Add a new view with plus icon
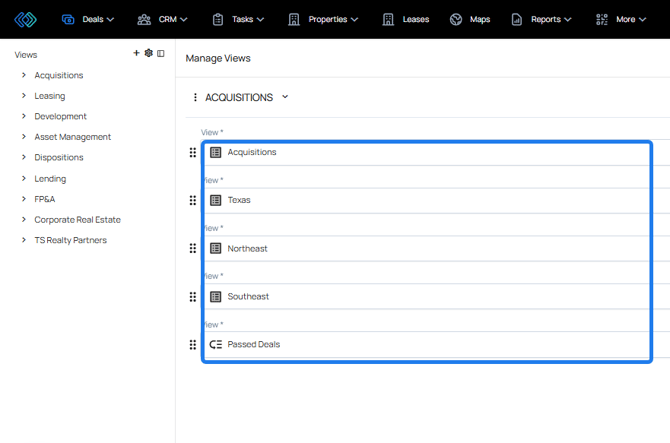670x443 pixels. click(136, 53)
